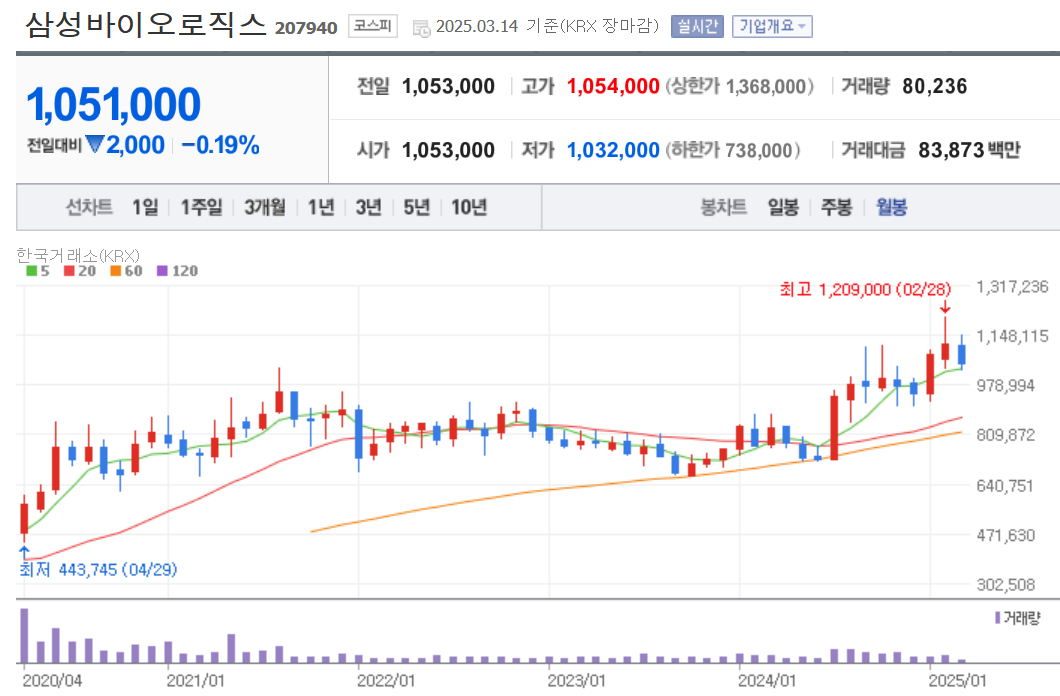Click the blue down-triangle change icon
The width and height of the screenshot is (1060, 696).
(x=95, y=144)
